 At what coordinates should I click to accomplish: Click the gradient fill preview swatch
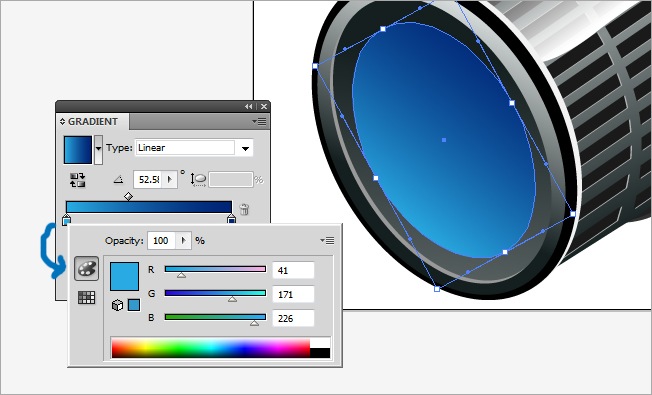pyautogui.click(x=78, y=150)
